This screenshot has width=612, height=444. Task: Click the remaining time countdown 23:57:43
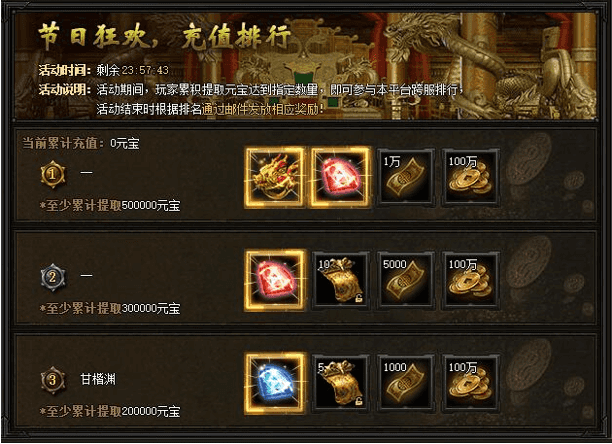pyautogui.click(x=145, y=70)
